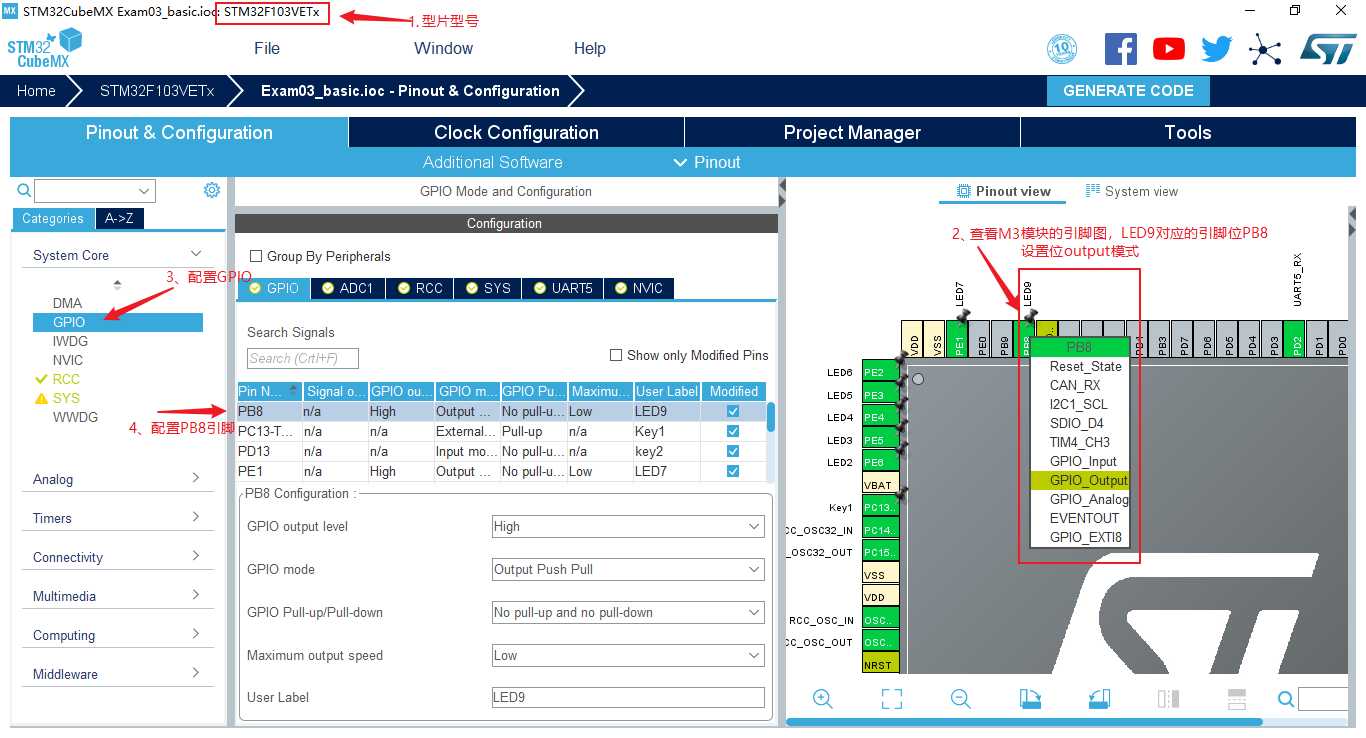Zoom out on the chip pinout view
The height and width of the screenshot is (738, 1366).
click(961, 699)
